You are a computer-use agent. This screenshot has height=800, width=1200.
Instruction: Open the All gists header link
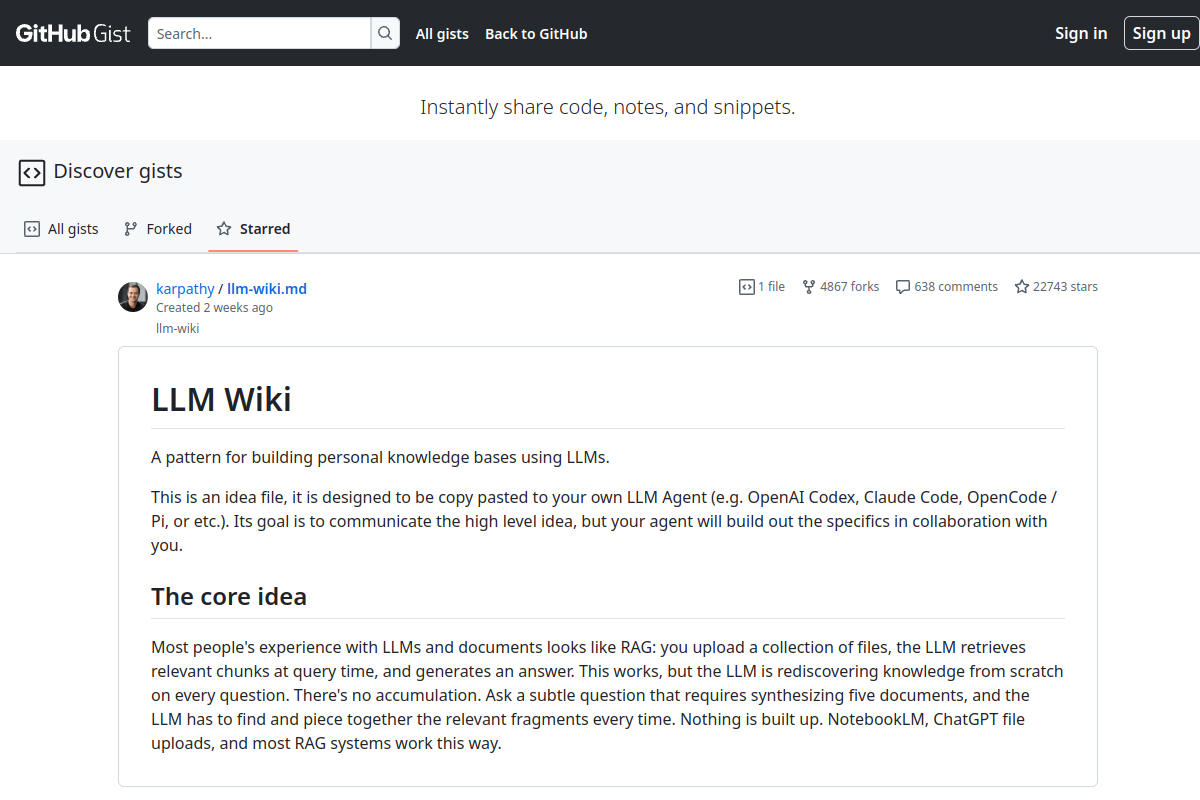[x=442, y=34]
